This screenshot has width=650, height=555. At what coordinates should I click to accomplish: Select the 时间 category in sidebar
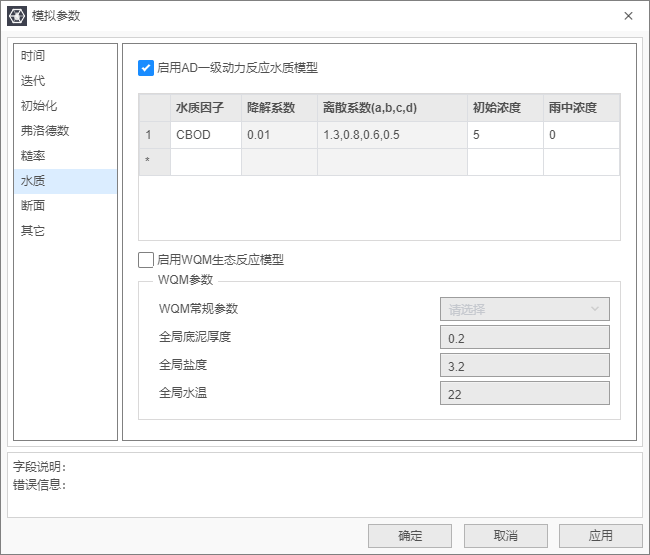34,56
